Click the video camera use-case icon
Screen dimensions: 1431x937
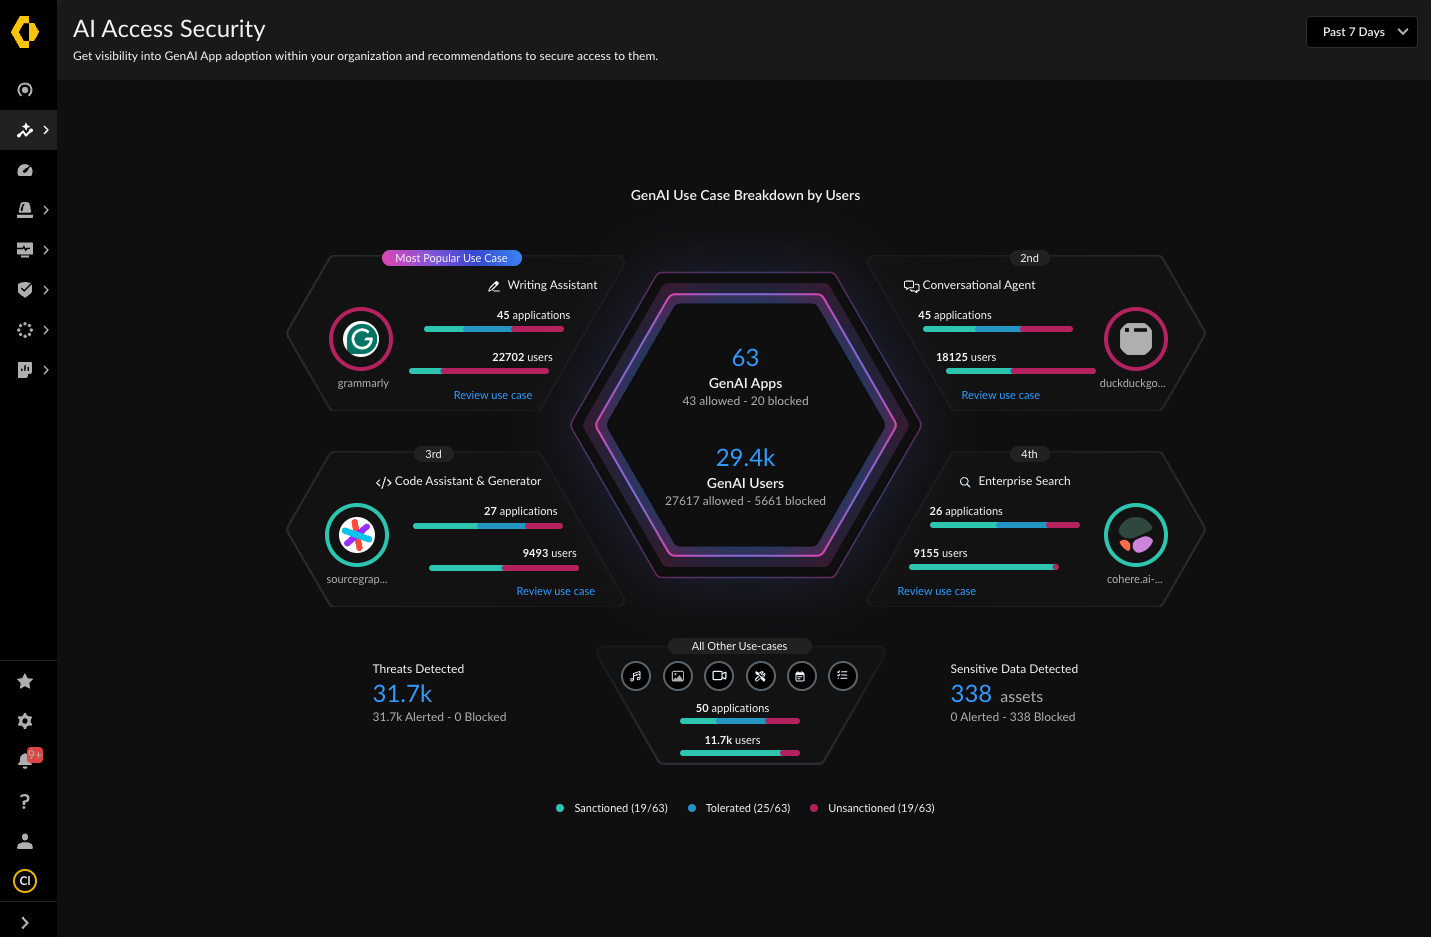[x=719, y=676]
